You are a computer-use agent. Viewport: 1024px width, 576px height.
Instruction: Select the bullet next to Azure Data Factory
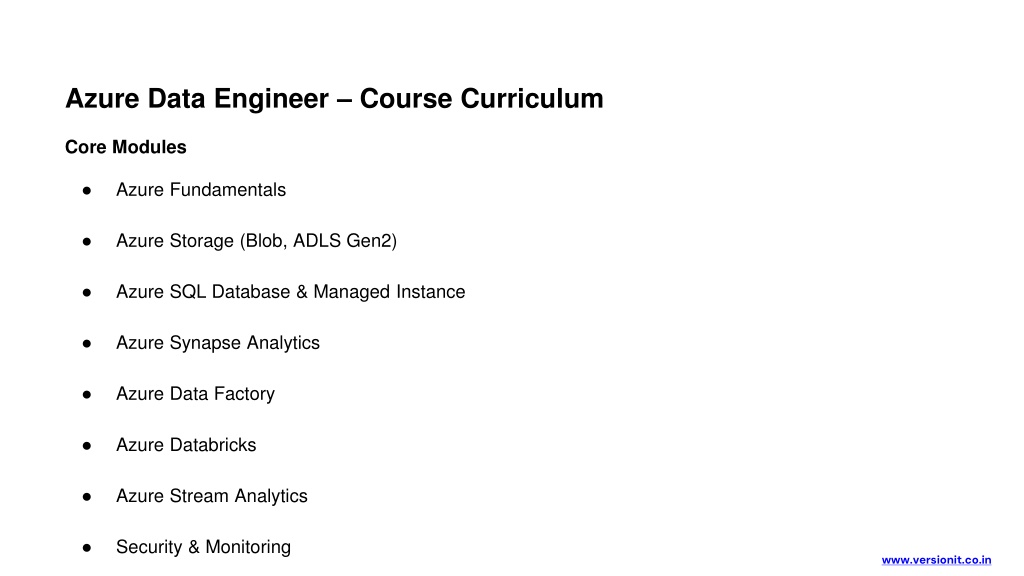pos(88,395)
